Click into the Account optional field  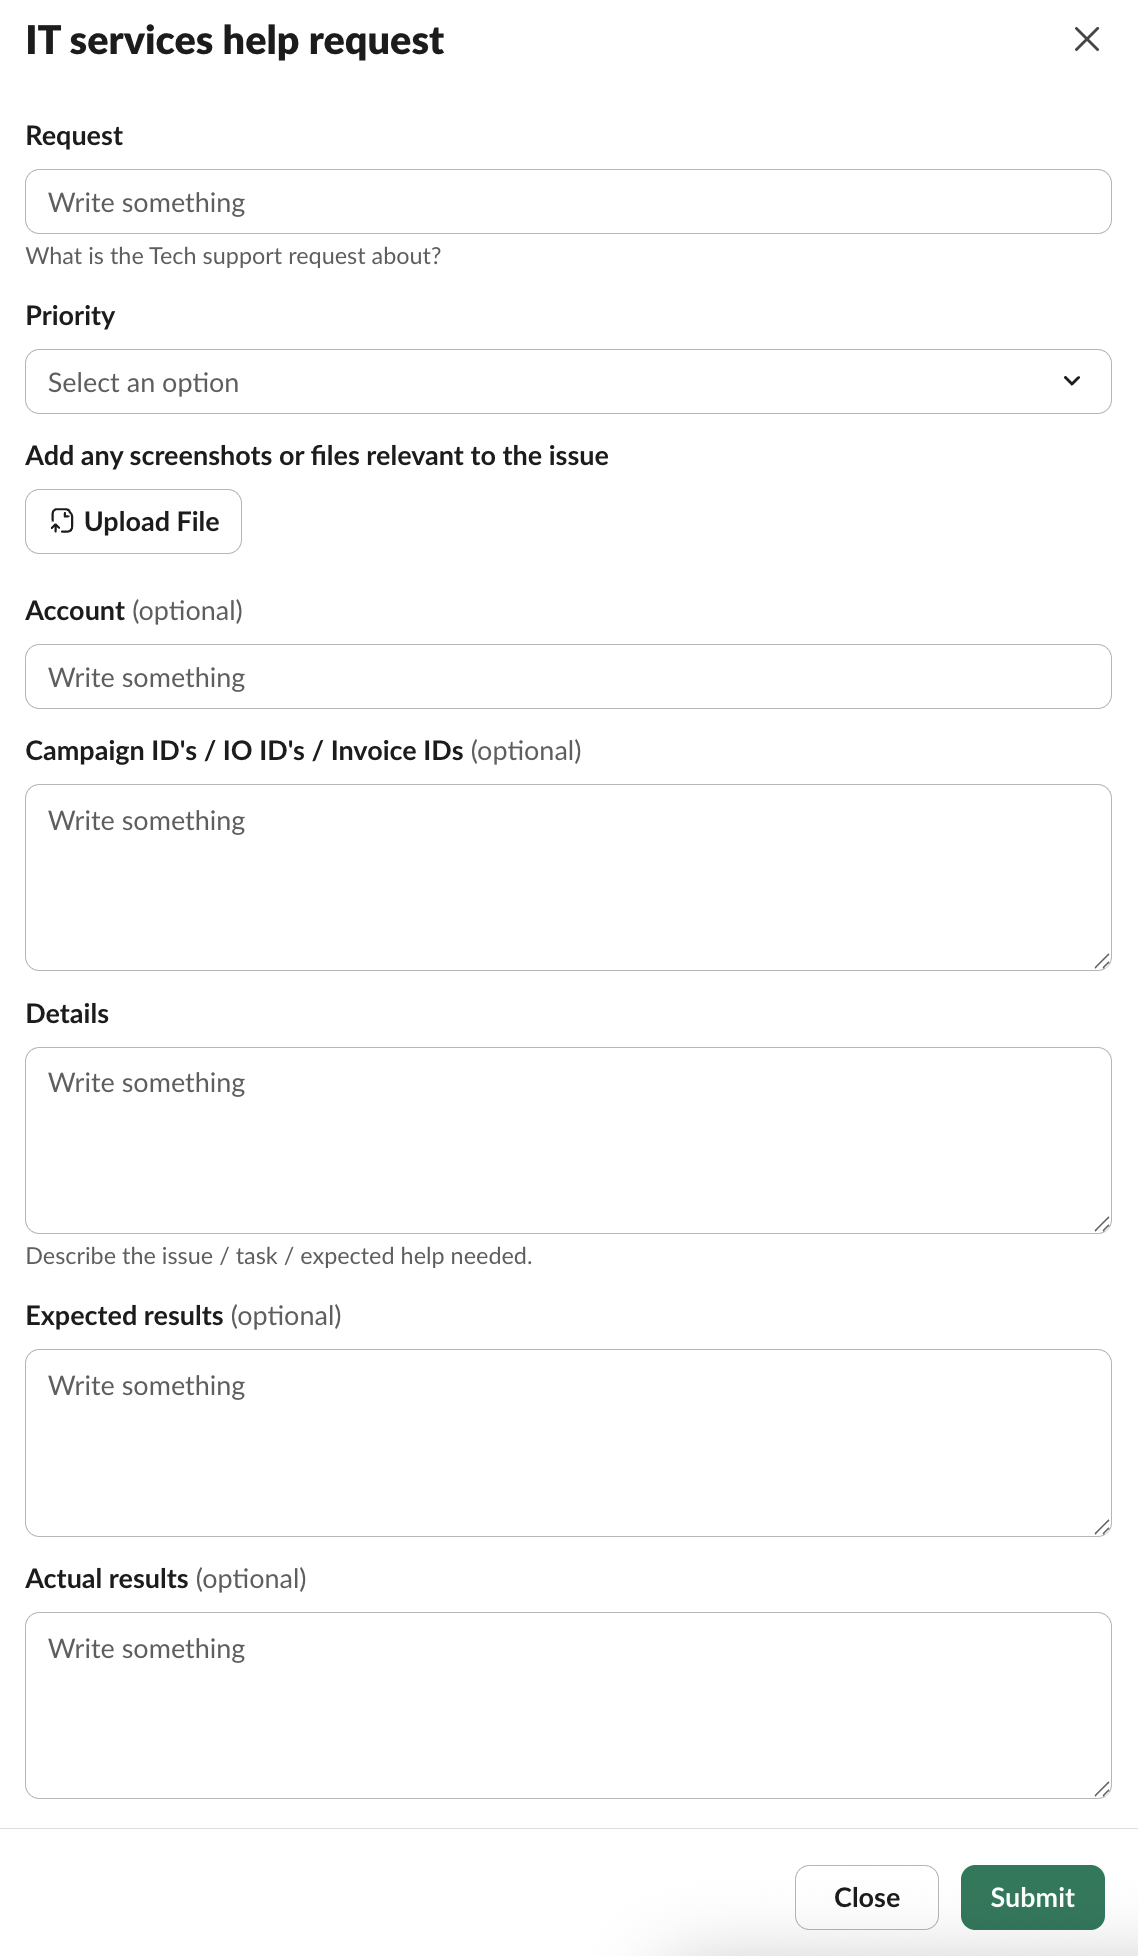(x=568, y=677)
